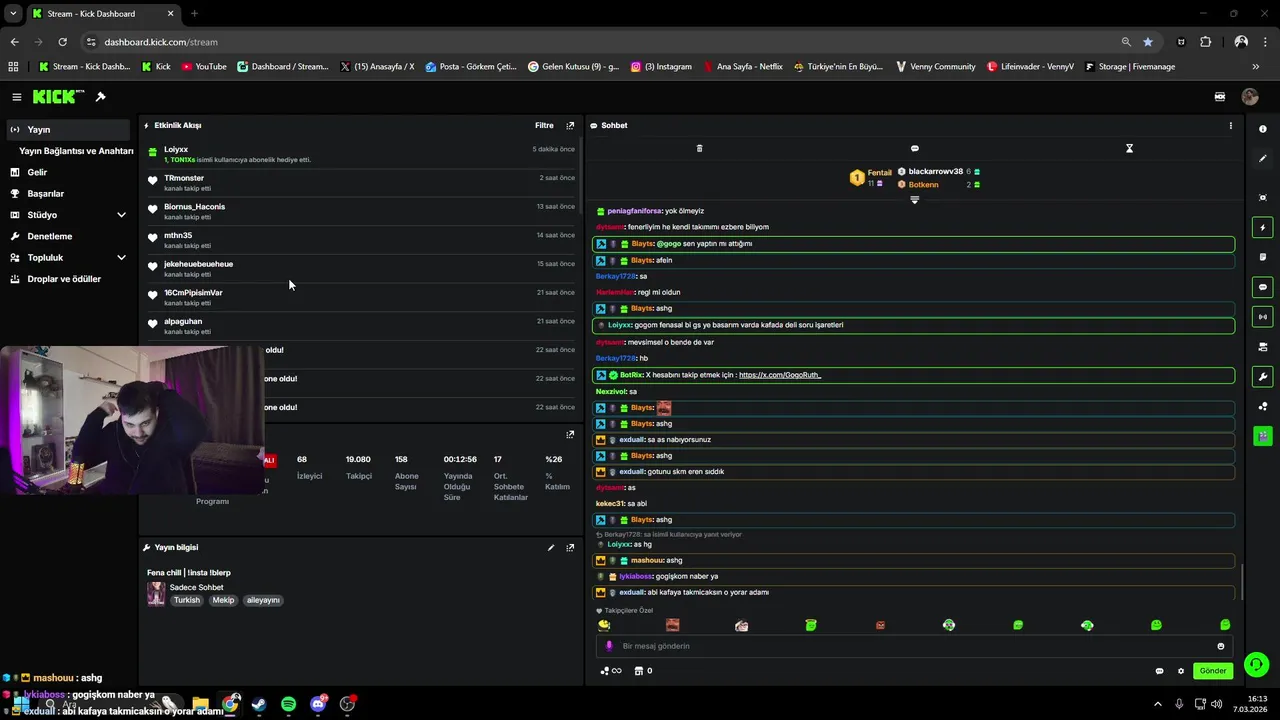This screenshot has width=1280, height=720.
Task: Click Loiyxx gift subscription event row
Action: (x=360, y=154)
